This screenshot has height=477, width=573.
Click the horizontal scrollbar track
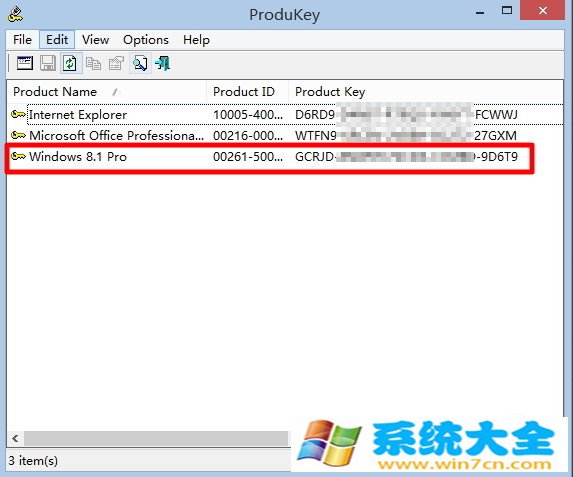tap(156, 438)
